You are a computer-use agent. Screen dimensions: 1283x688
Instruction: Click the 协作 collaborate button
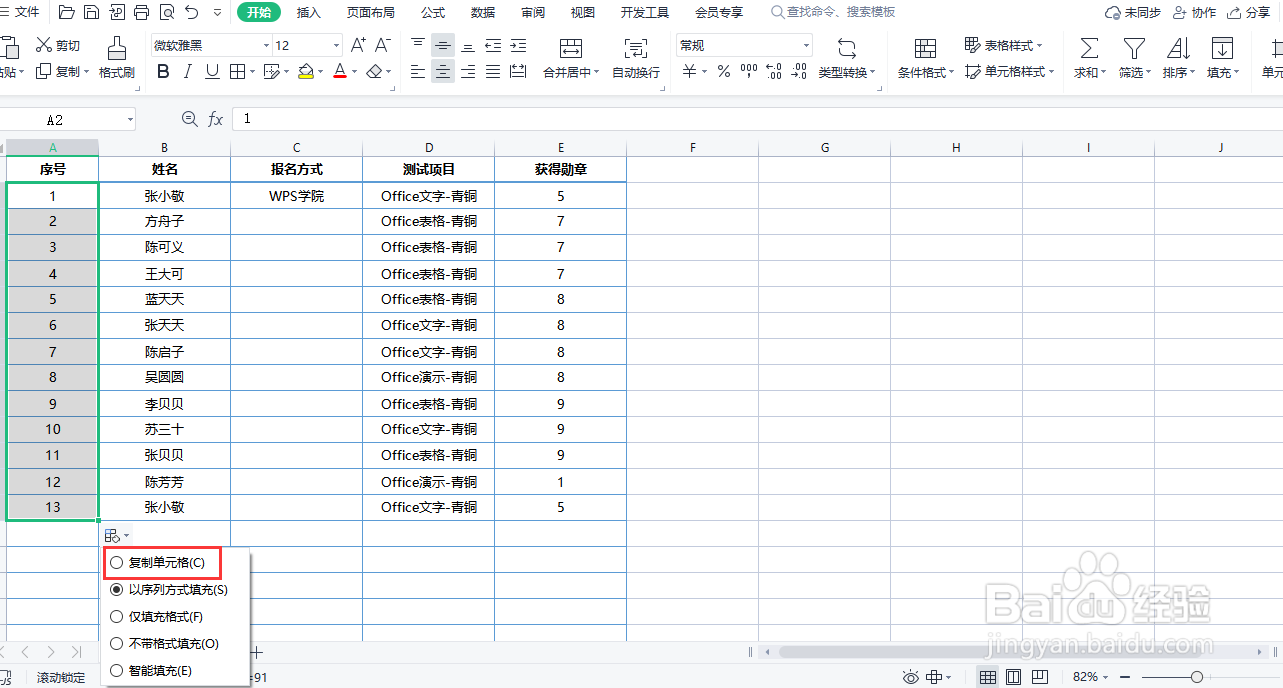1194,12
